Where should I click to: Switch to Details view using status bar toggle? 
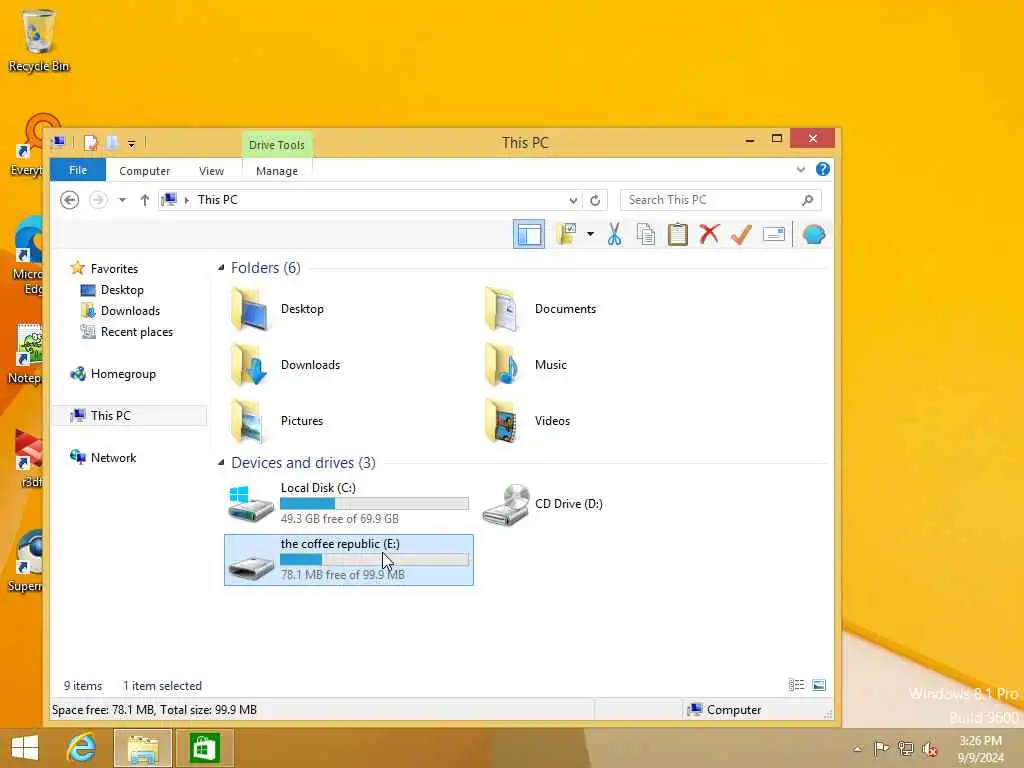796,685
